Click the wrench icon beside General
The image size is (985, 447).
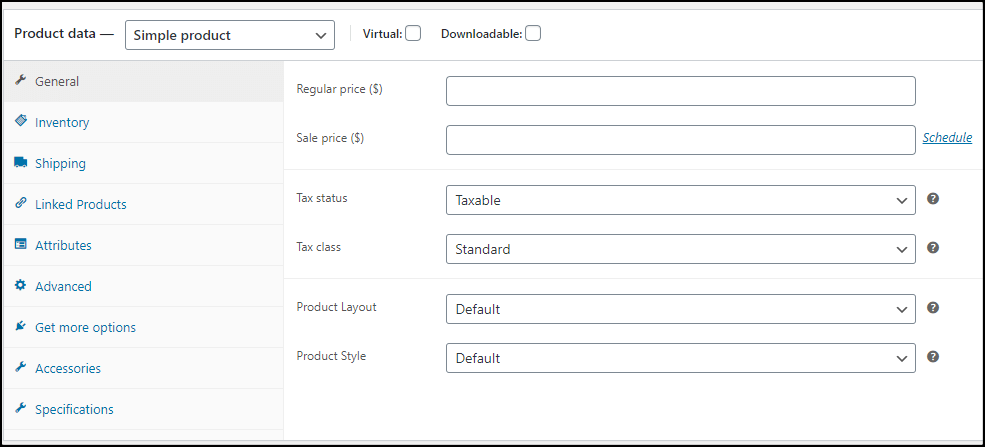20,80
